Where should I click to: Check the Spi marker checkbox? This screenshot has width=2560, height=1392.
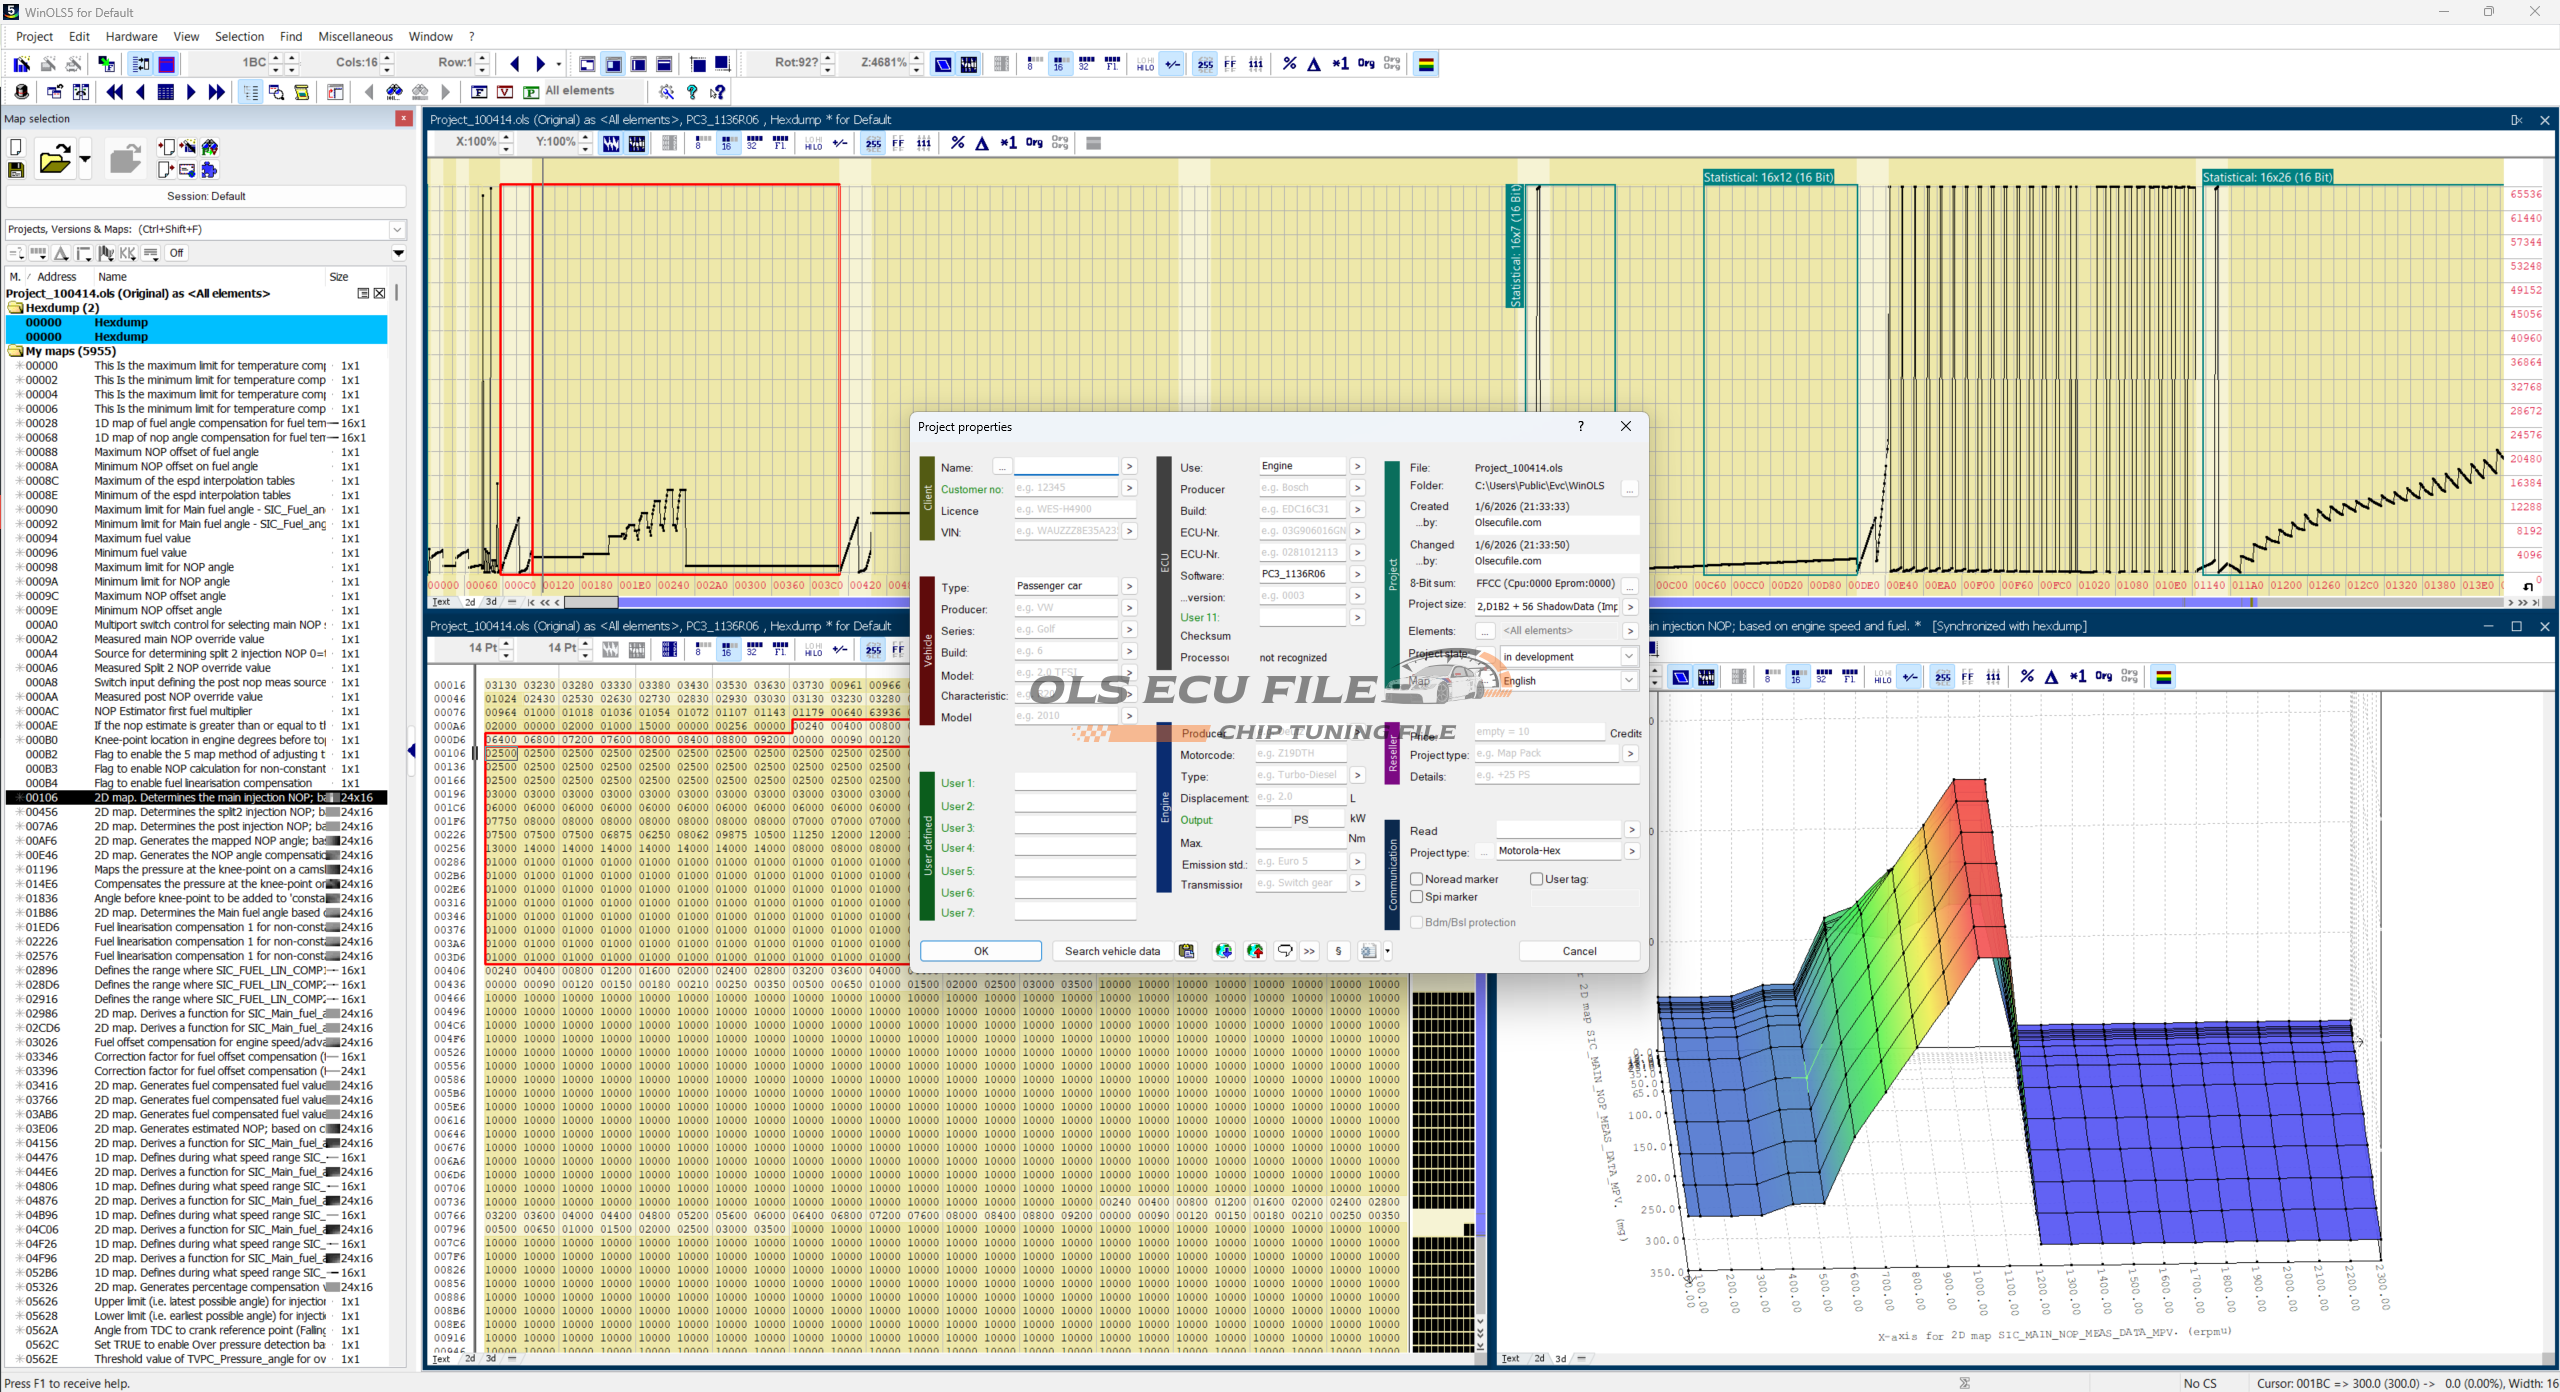click(1417, 897)
